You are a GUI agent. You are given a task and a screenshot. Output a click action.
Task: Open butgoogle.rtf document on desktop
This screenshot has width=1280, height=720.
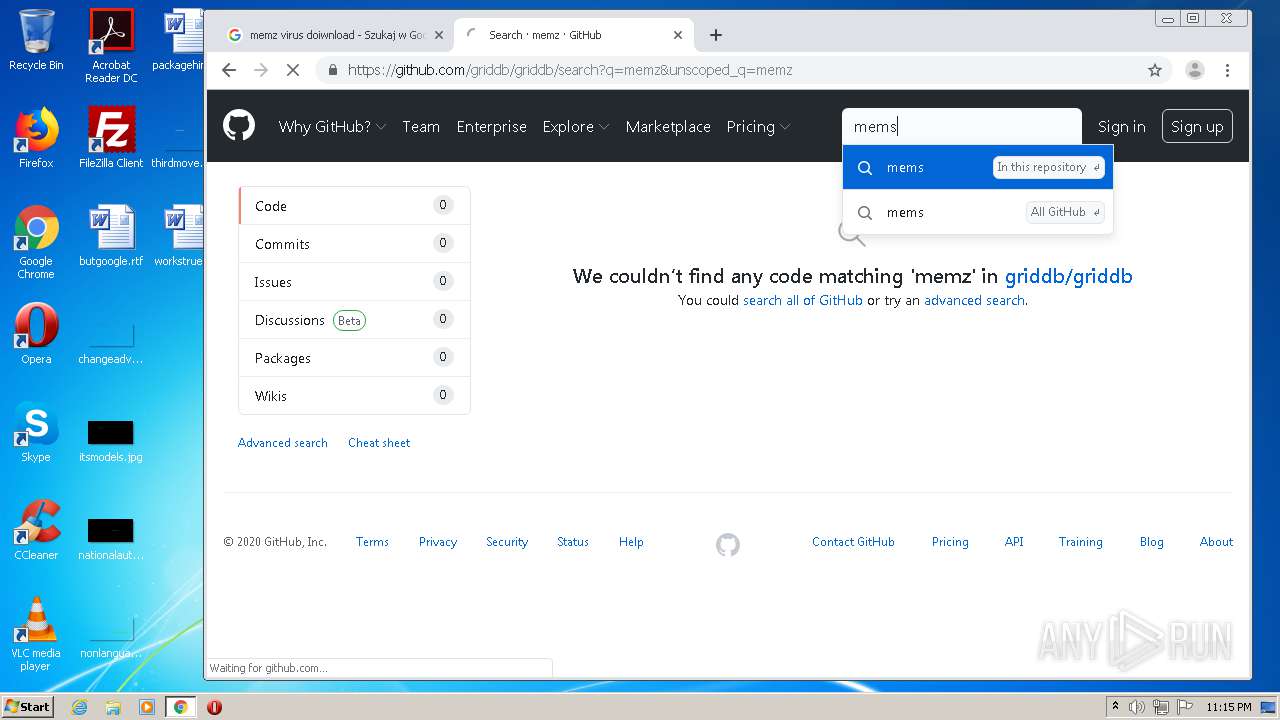tap(111, 236)
